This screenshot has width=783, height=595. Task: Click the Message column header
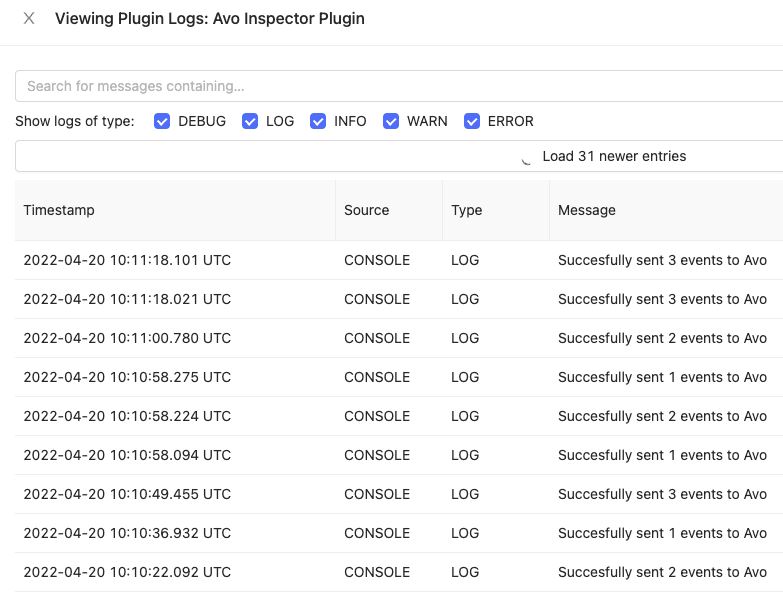(586, 210)
